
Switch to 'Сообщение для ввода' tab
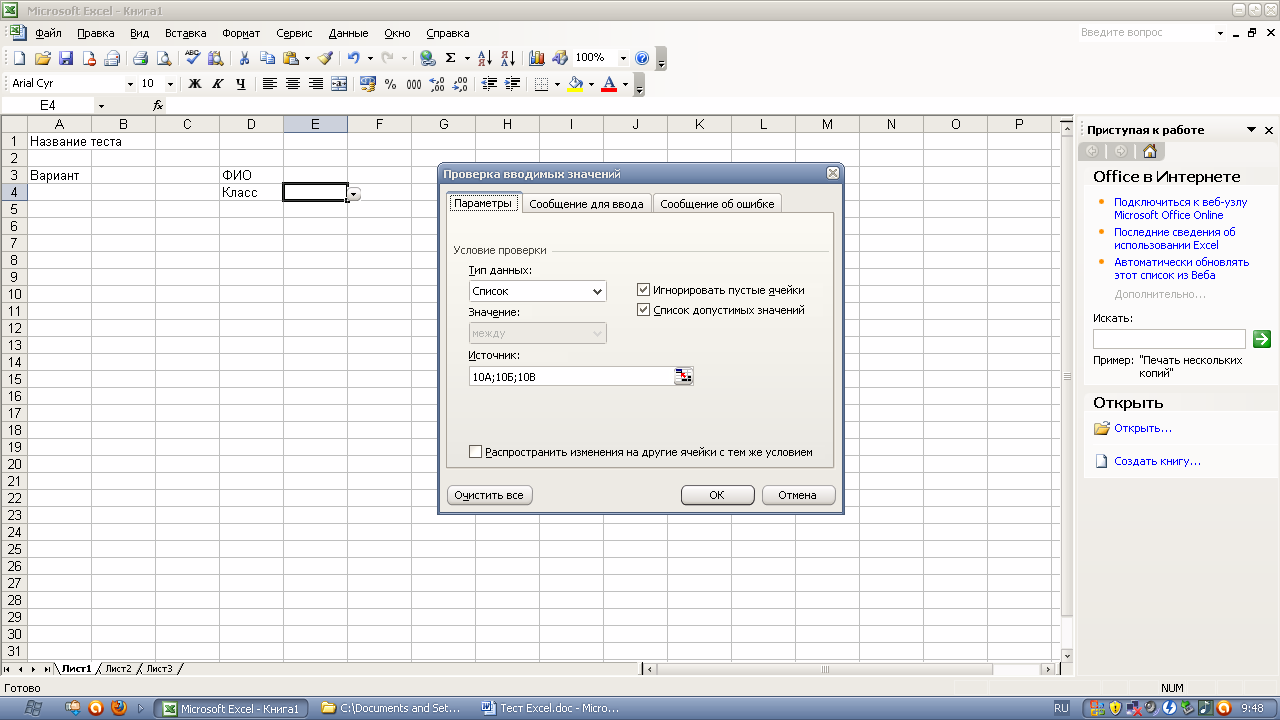pyautogui.click(x=586, y=204)
